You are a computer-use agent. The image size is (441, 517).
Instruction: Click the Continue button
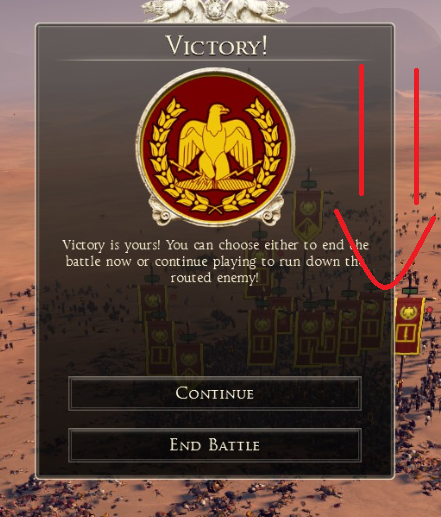[215, 393]
